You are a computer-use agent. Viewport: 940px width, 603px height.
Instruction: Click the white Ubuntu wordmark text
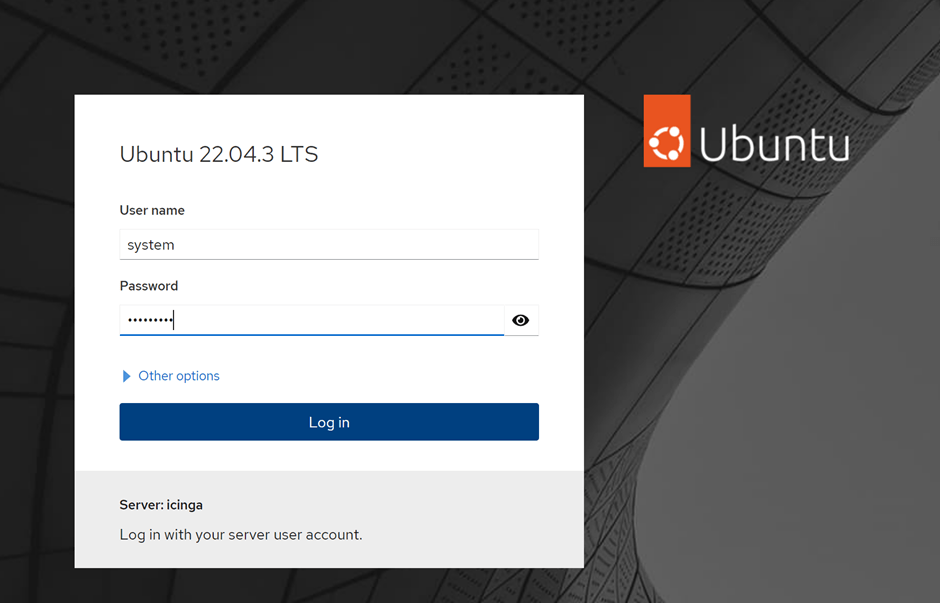(x=774, y=144)
